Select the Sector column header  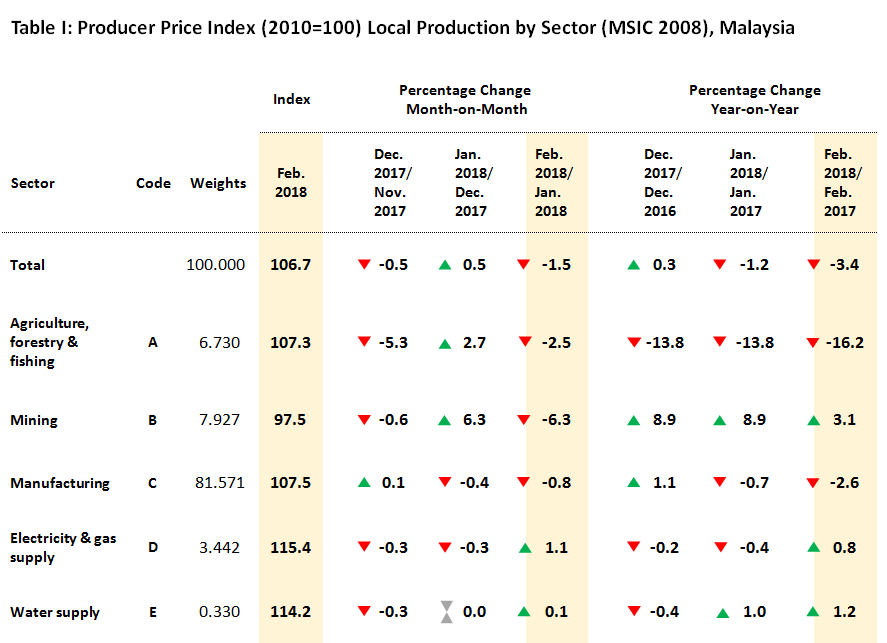33,183
